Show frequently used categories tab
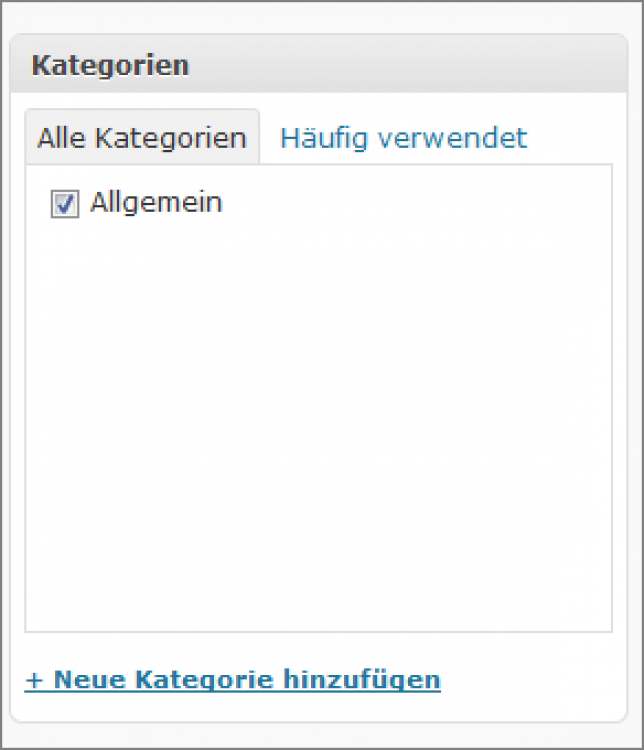The image size is (644, 750). (x=403, y=138)
